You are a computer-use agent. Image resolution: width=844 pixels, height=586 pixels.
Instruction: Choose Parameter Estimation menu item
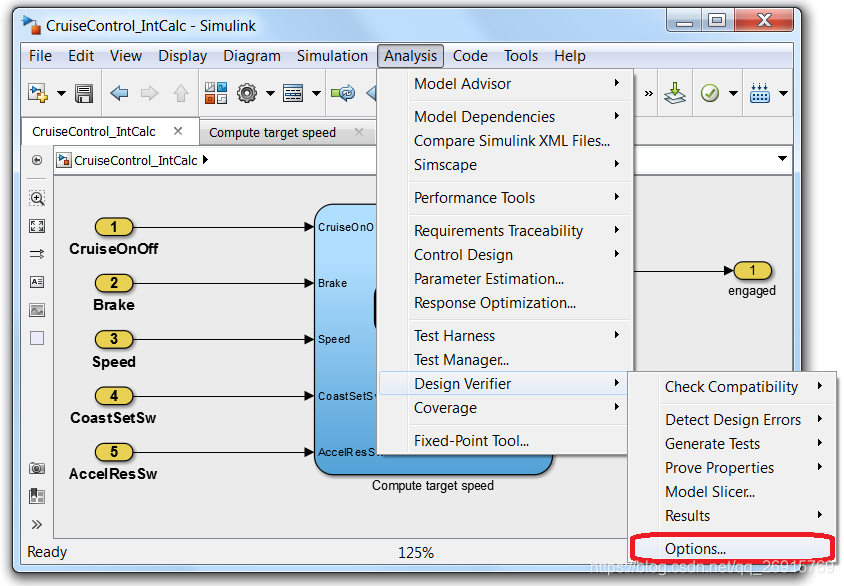pos(504,279)
